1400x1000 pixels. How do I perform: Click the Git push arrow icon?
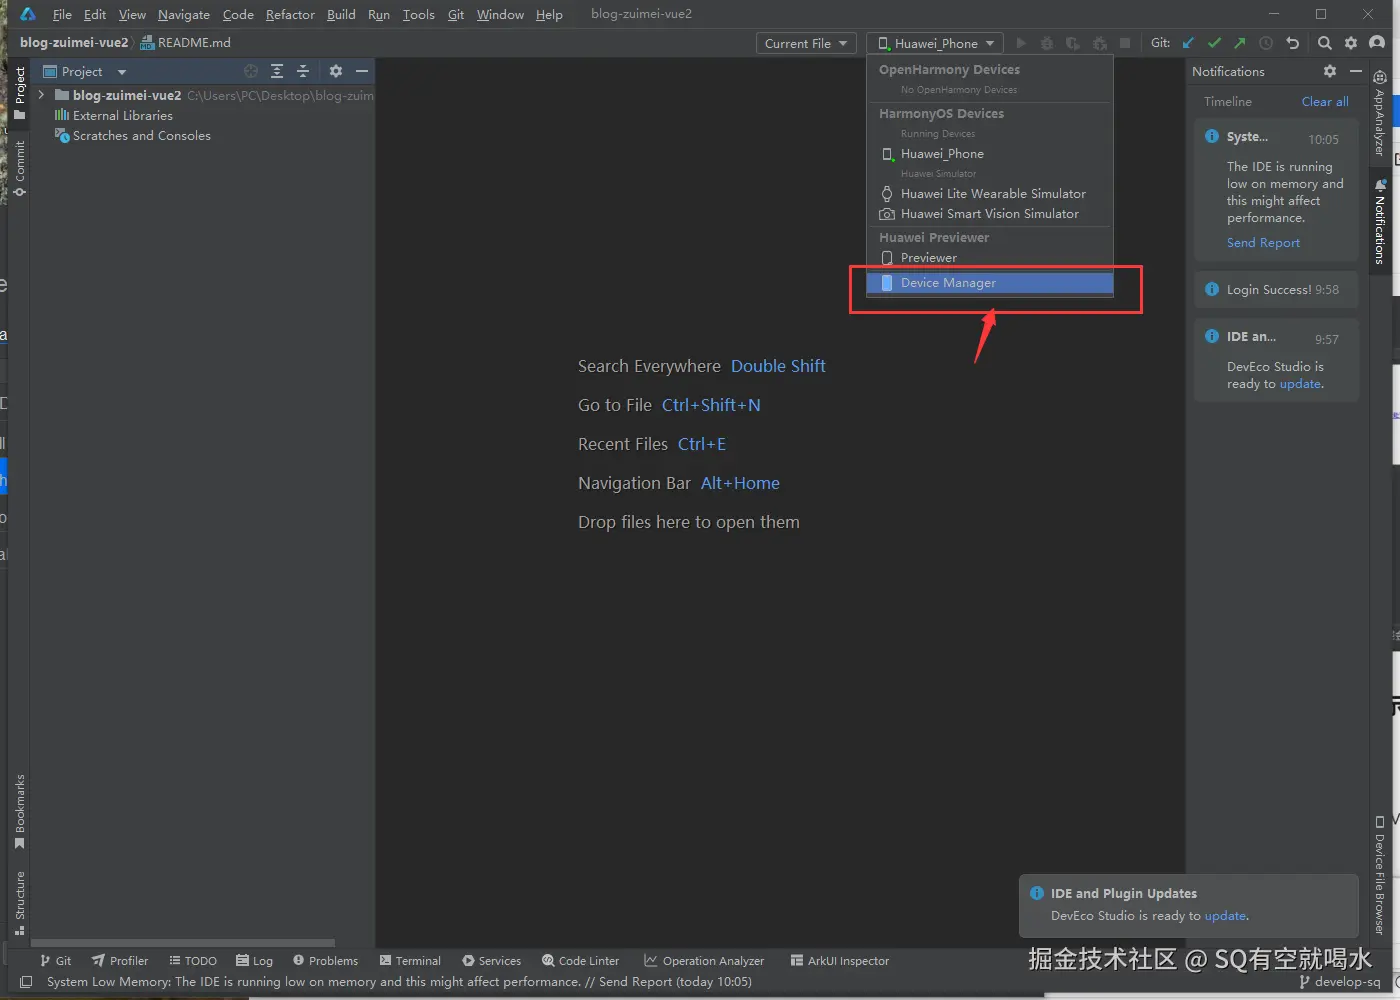[1240, 43]
